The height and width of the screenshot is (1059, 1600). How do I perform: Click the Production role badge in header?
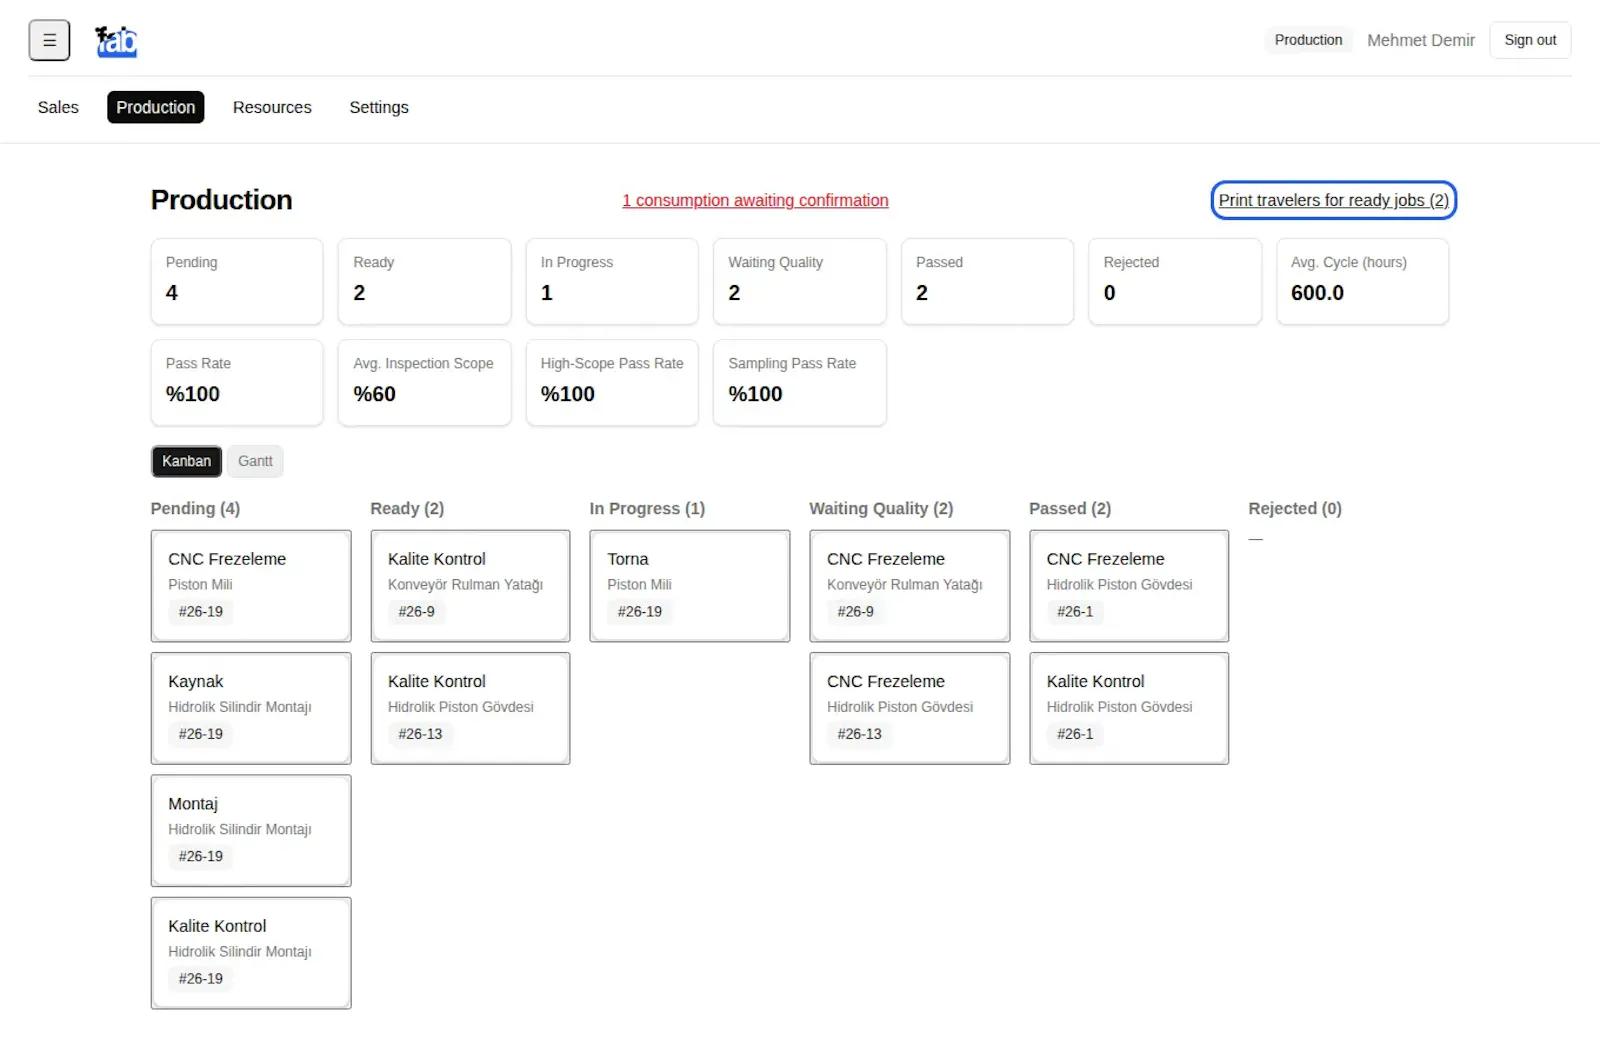[1308, 40]
